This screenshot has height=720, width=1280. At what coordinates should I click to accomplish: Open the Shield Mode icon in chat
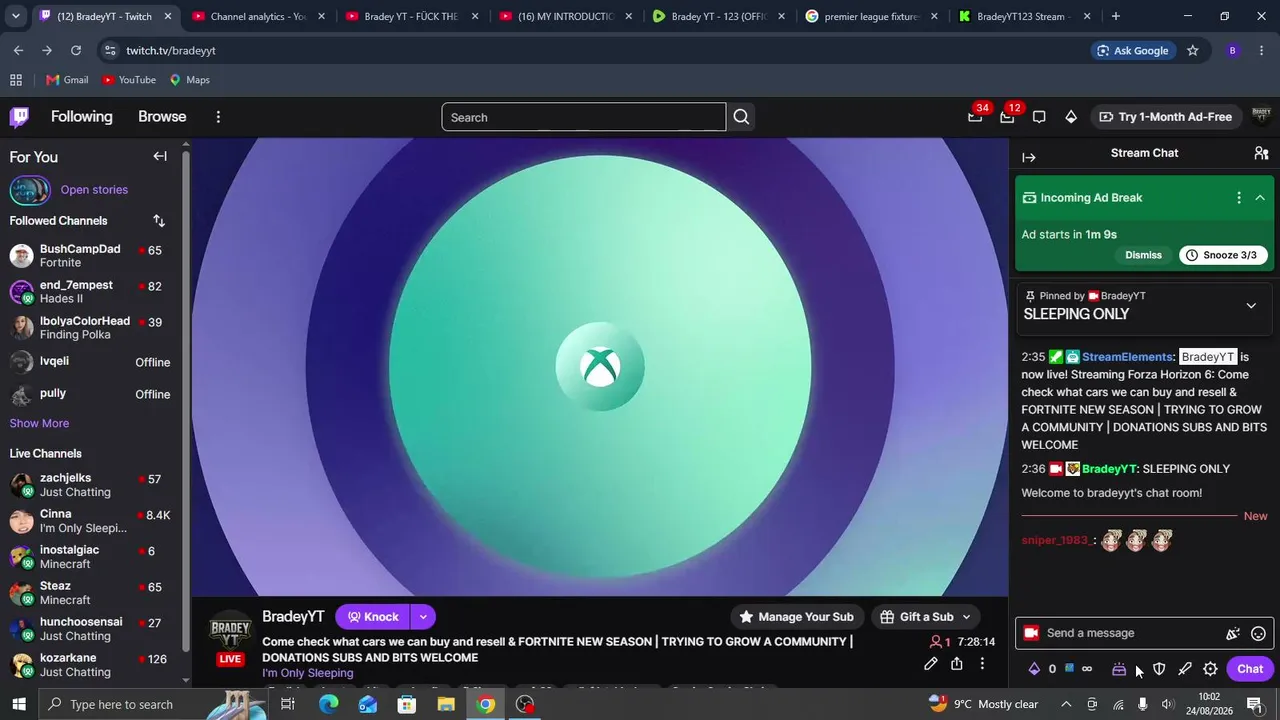point(1159,669)
